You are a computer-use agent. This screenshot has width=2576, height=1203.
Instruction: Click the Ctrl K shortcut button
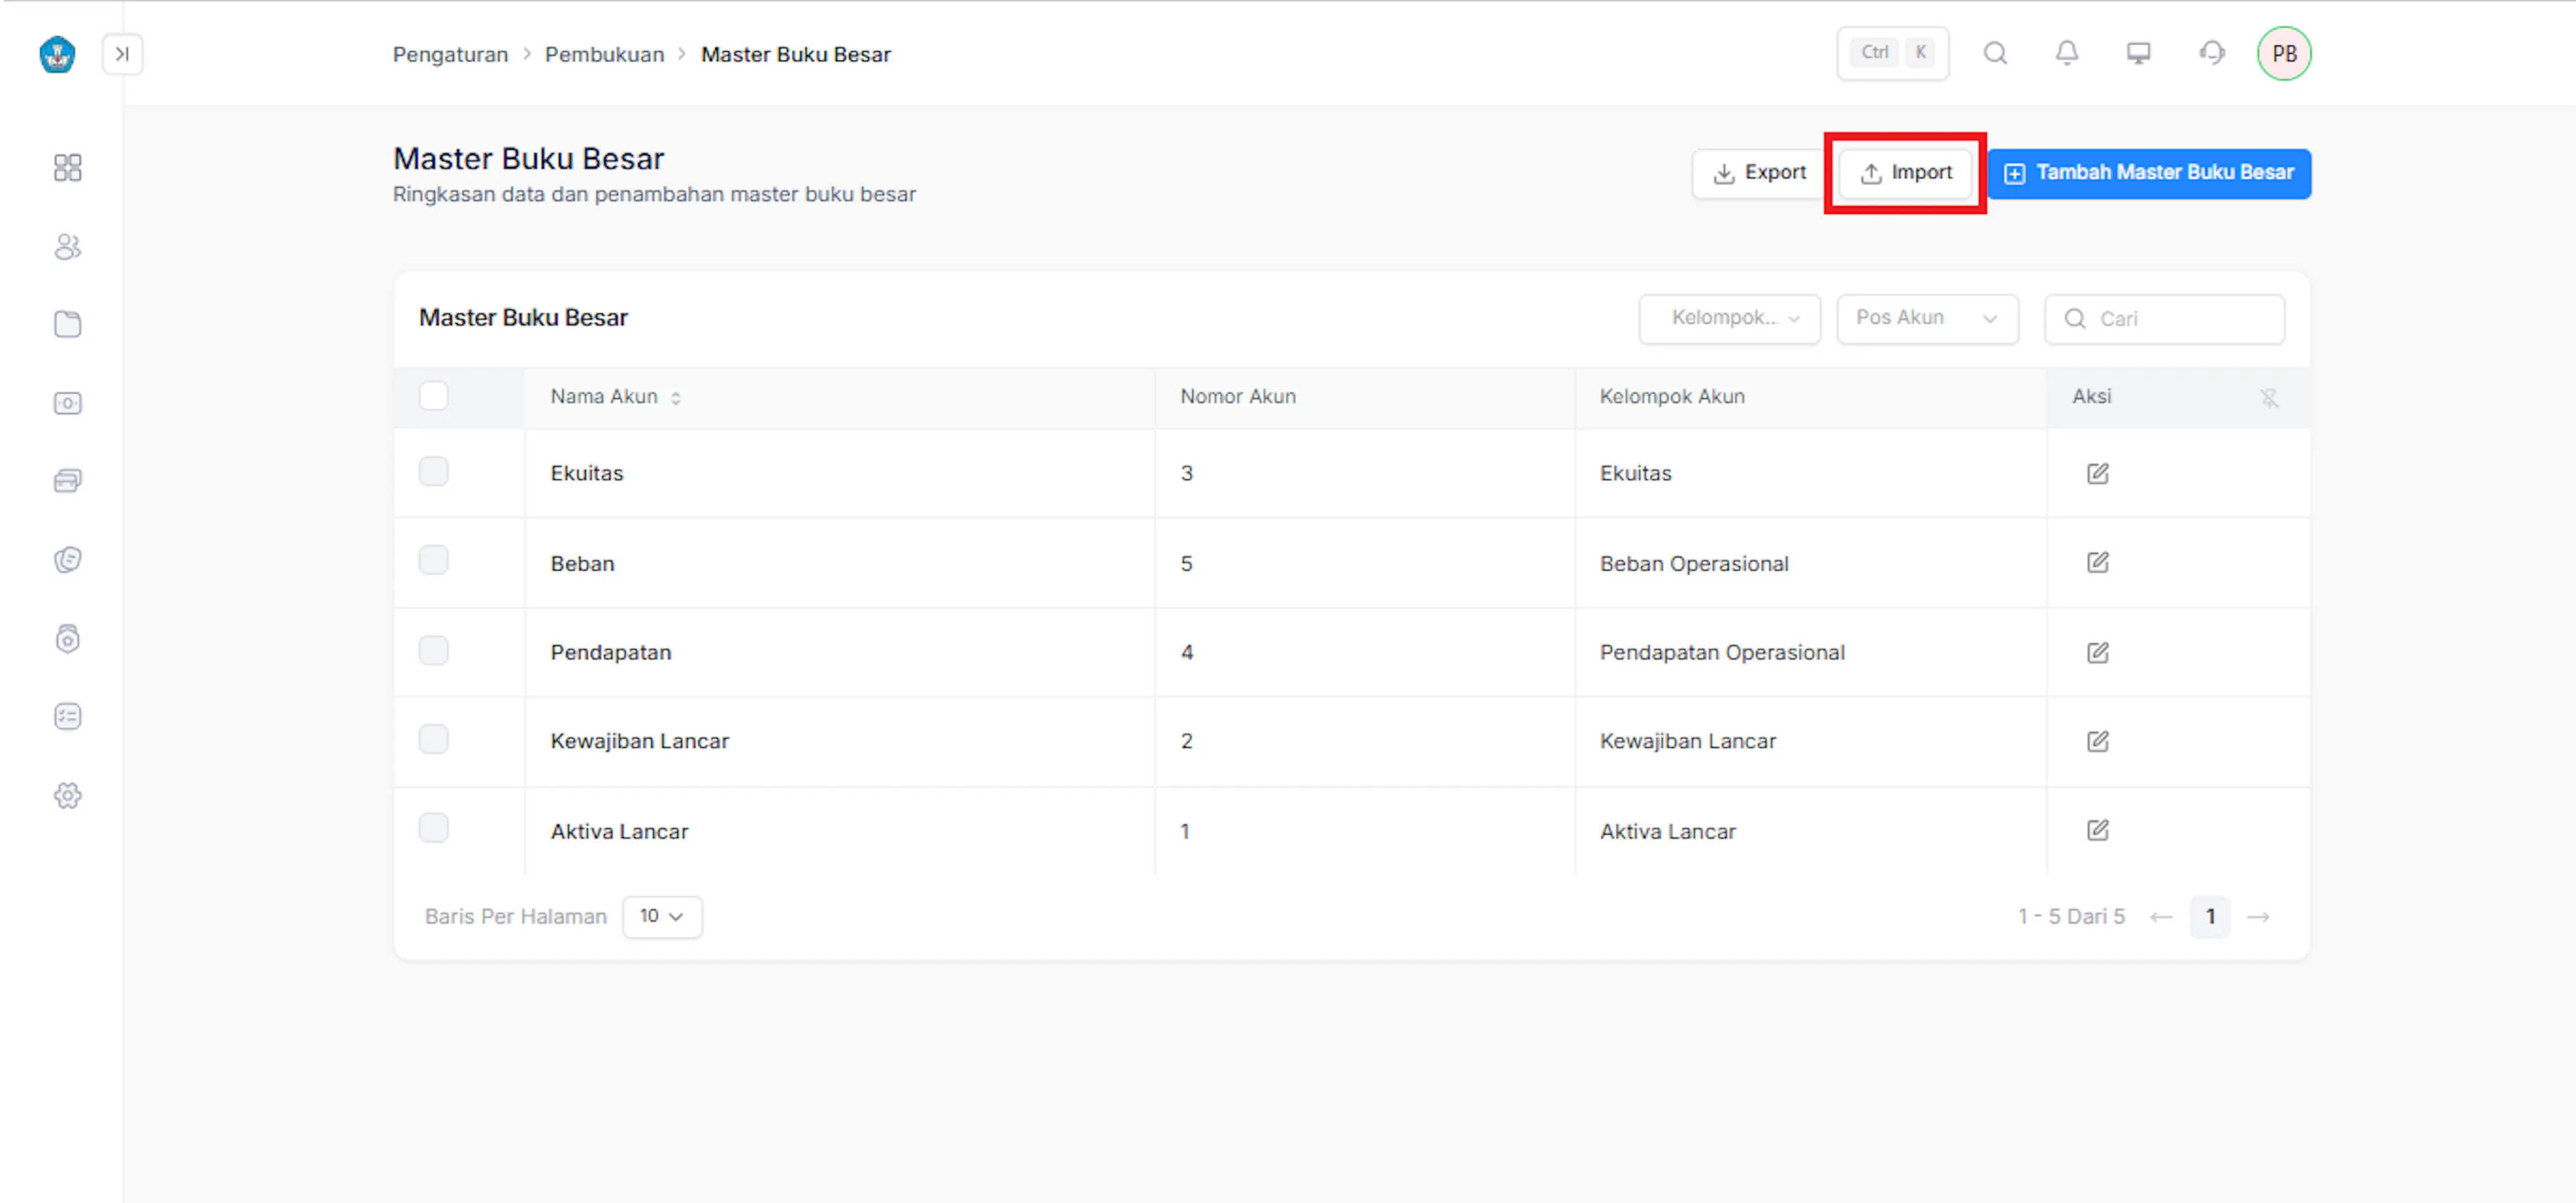point(1892,53)
